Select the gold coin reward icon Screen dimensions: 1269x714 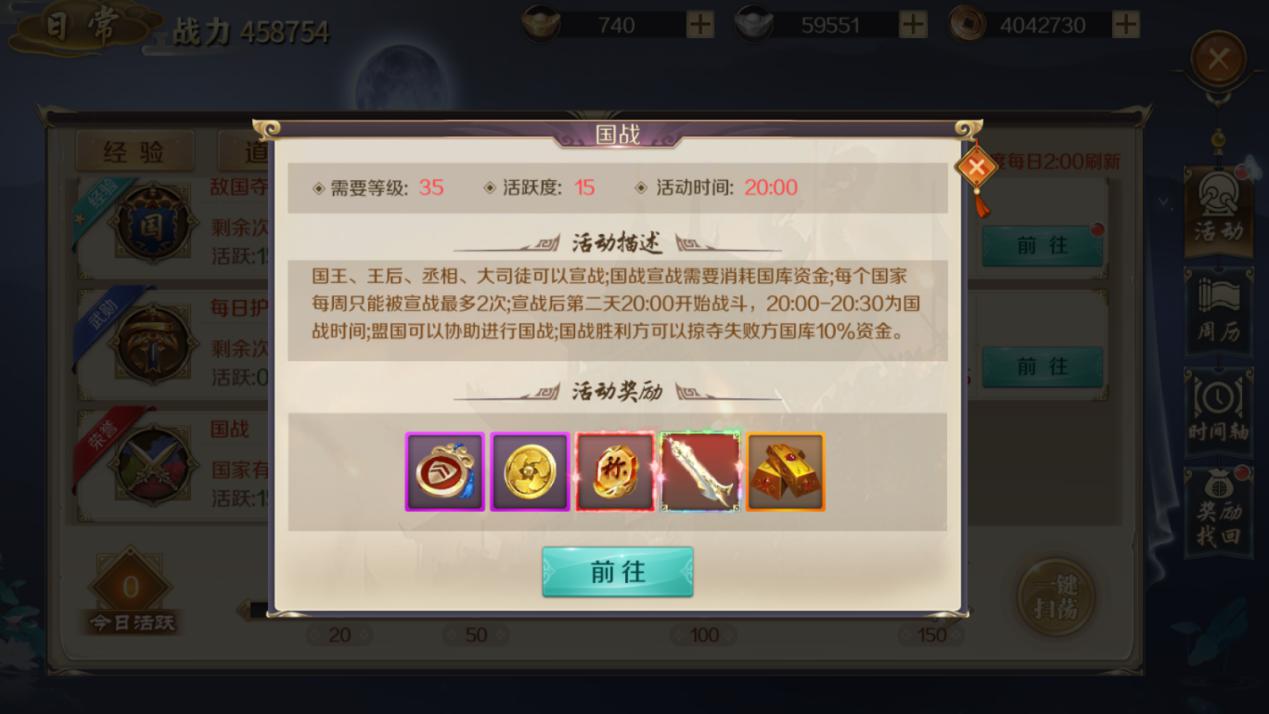click(530, 472)
